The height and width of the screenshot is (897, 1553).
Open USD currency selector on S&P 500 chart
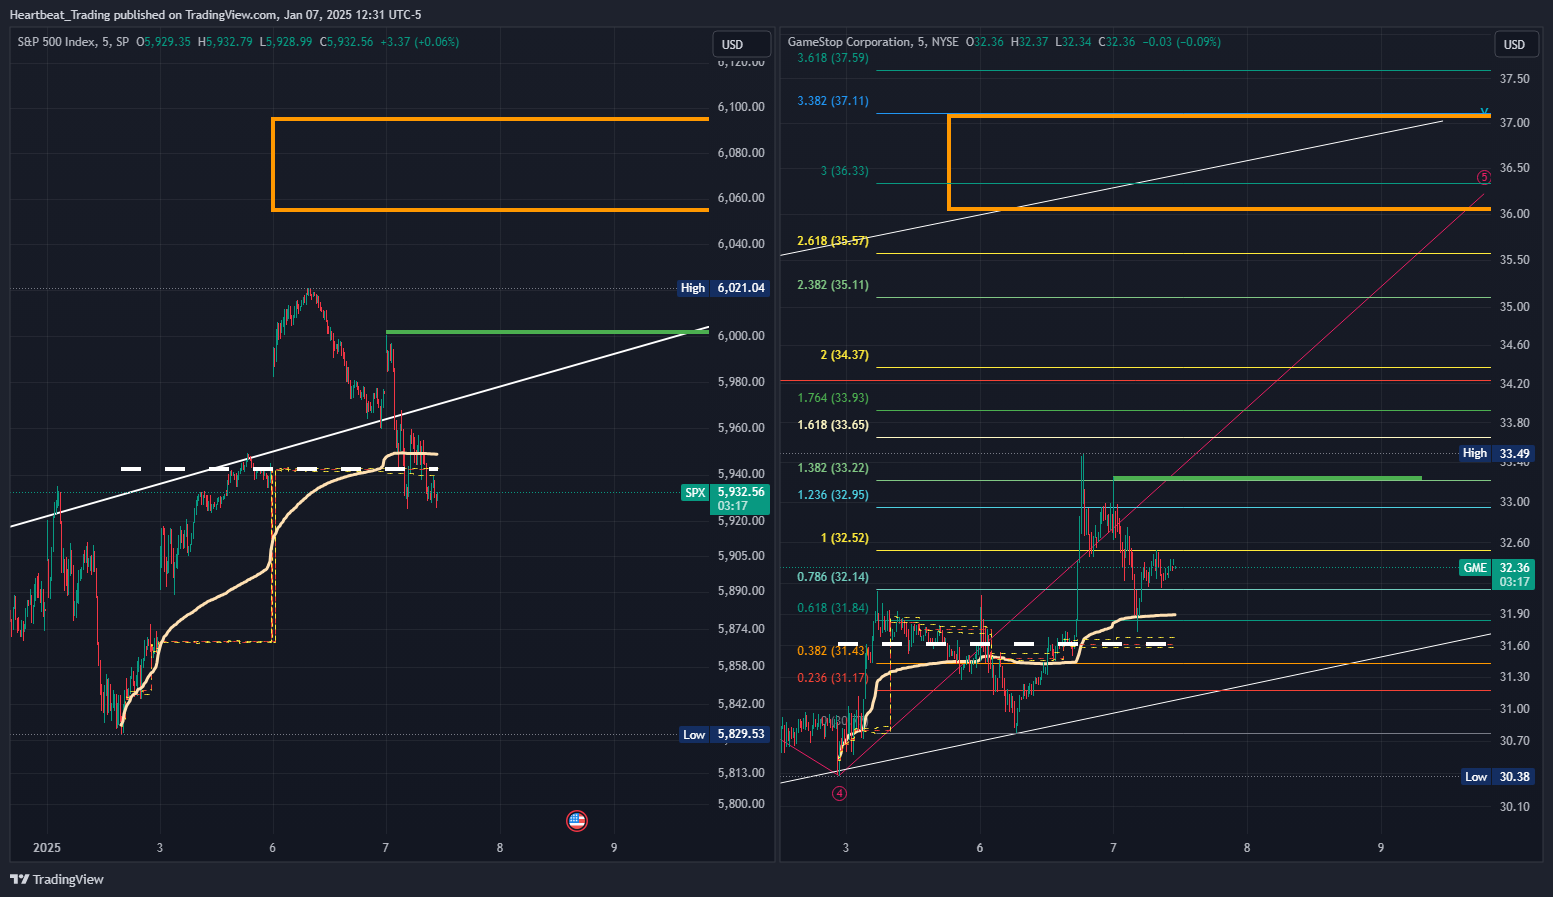(x=741, y=44)
